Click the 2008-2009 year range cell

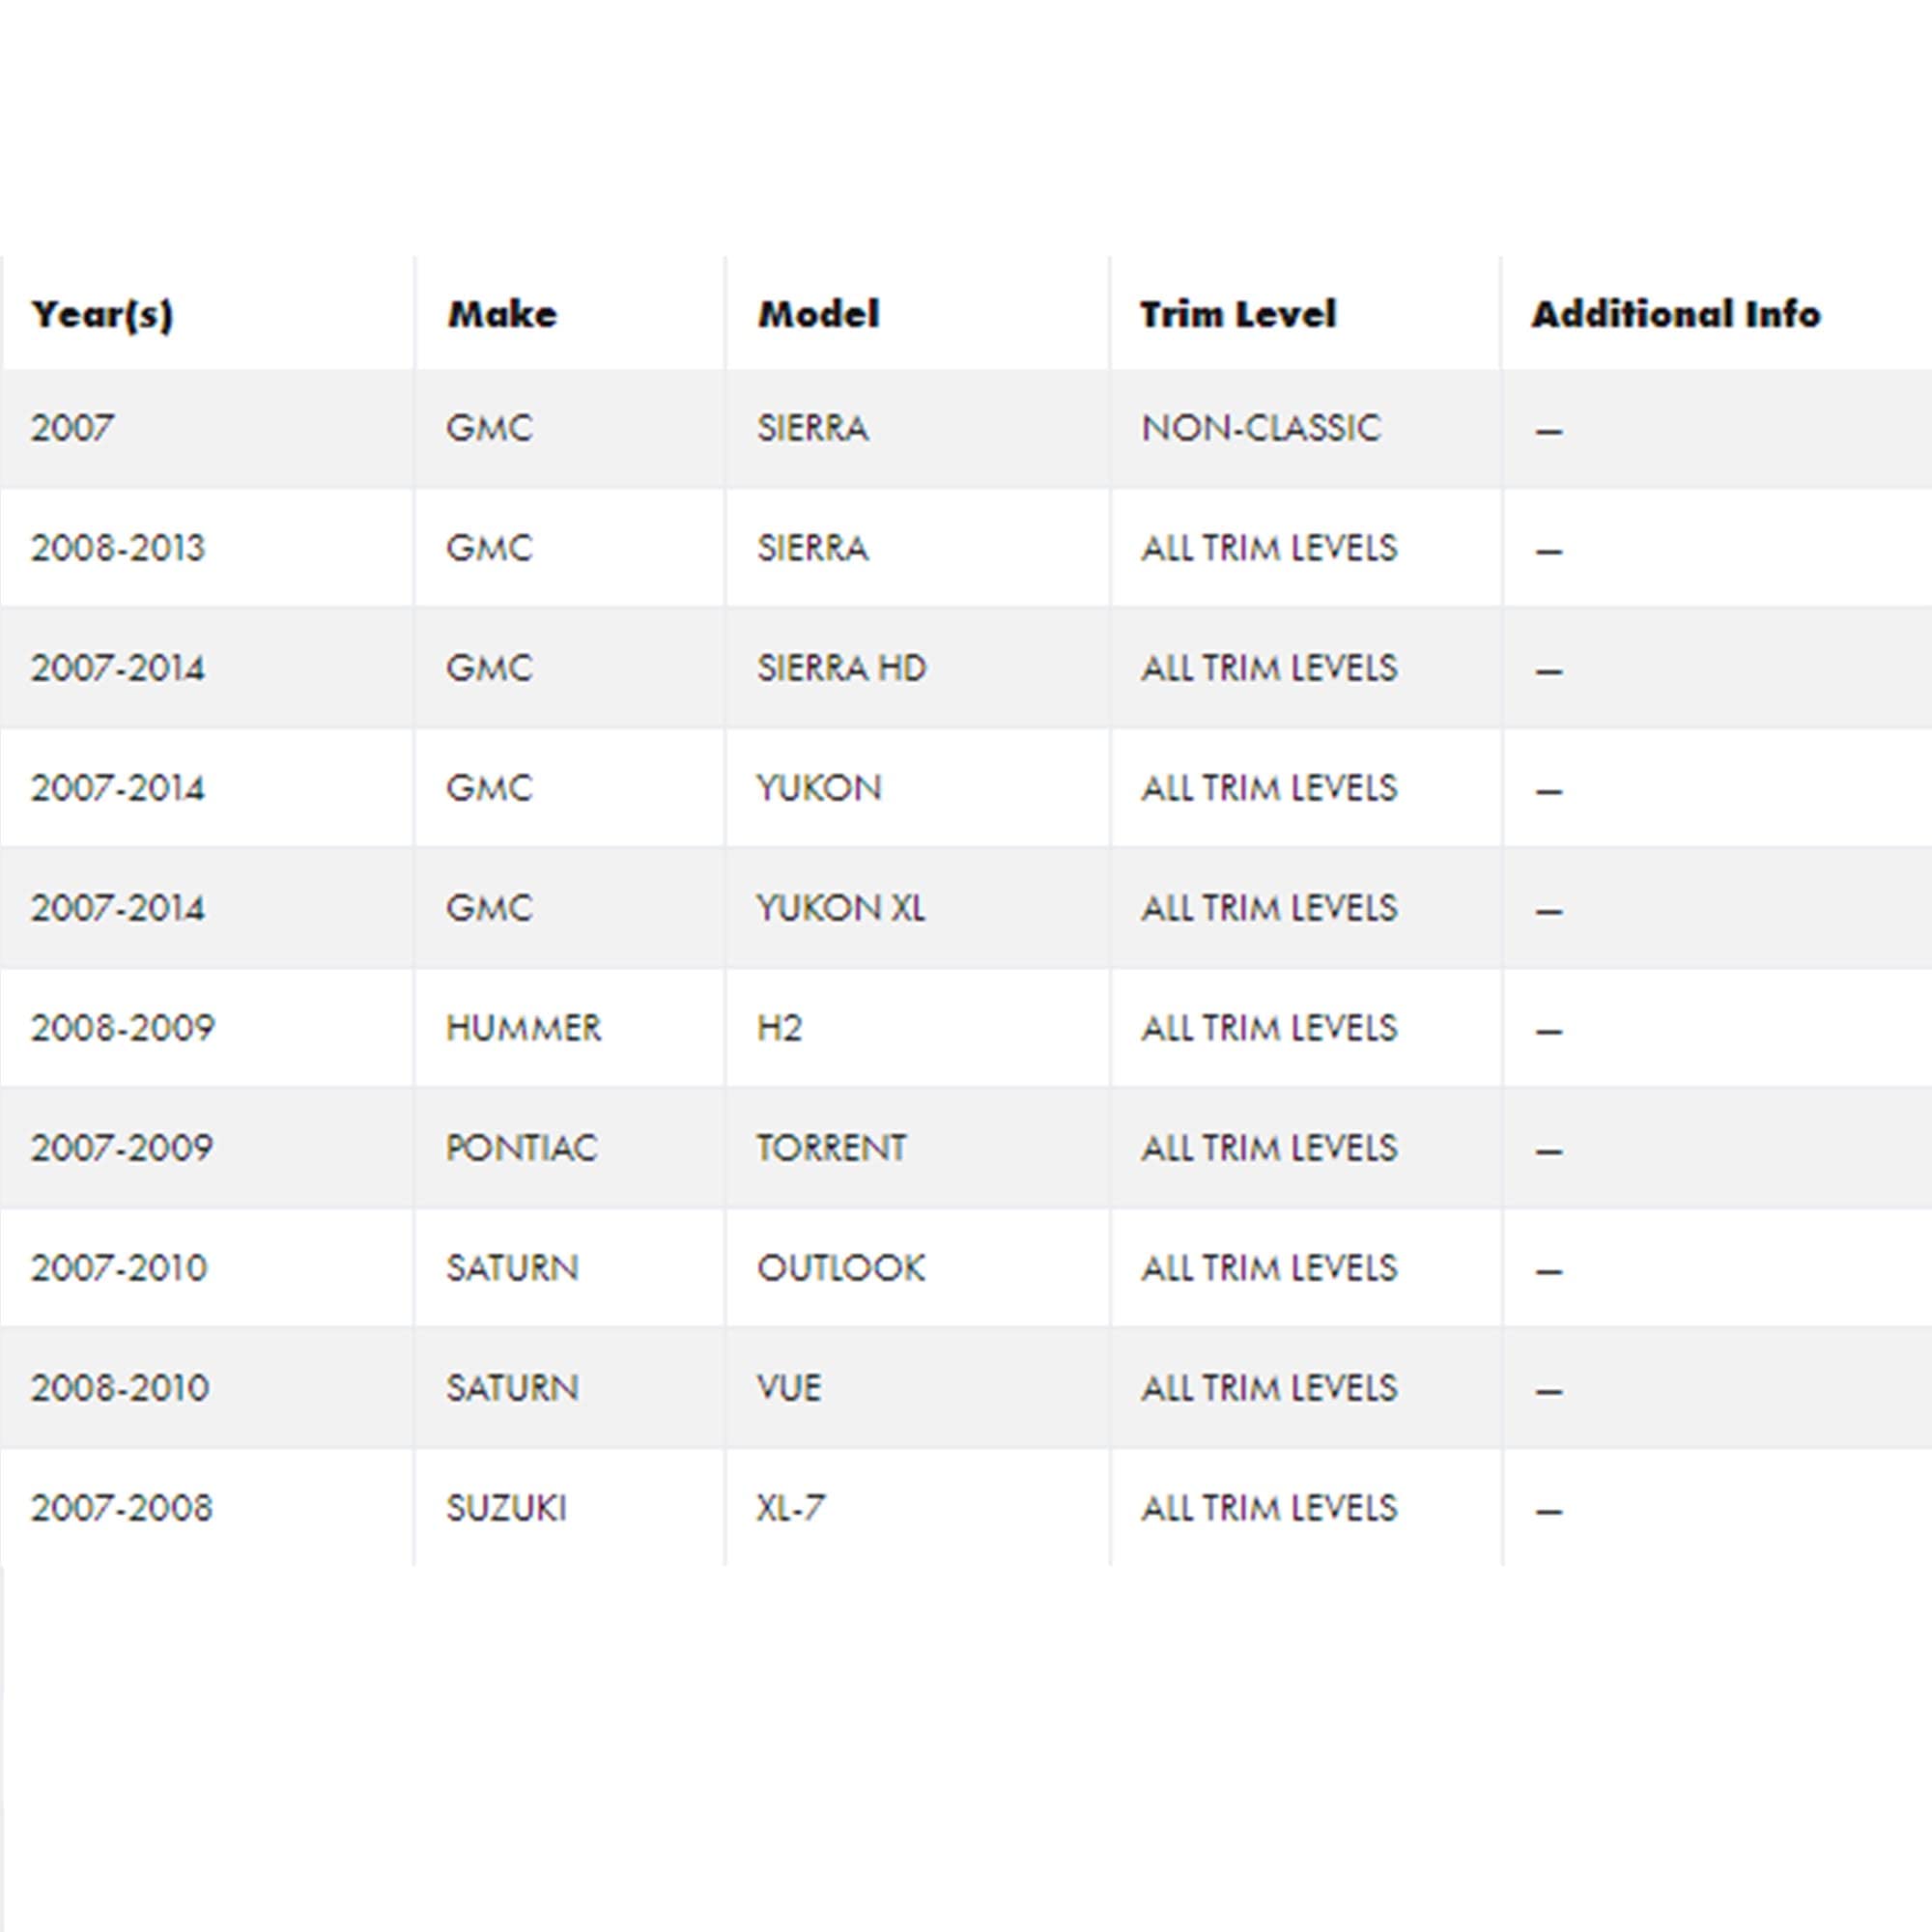coord(123,1028)
